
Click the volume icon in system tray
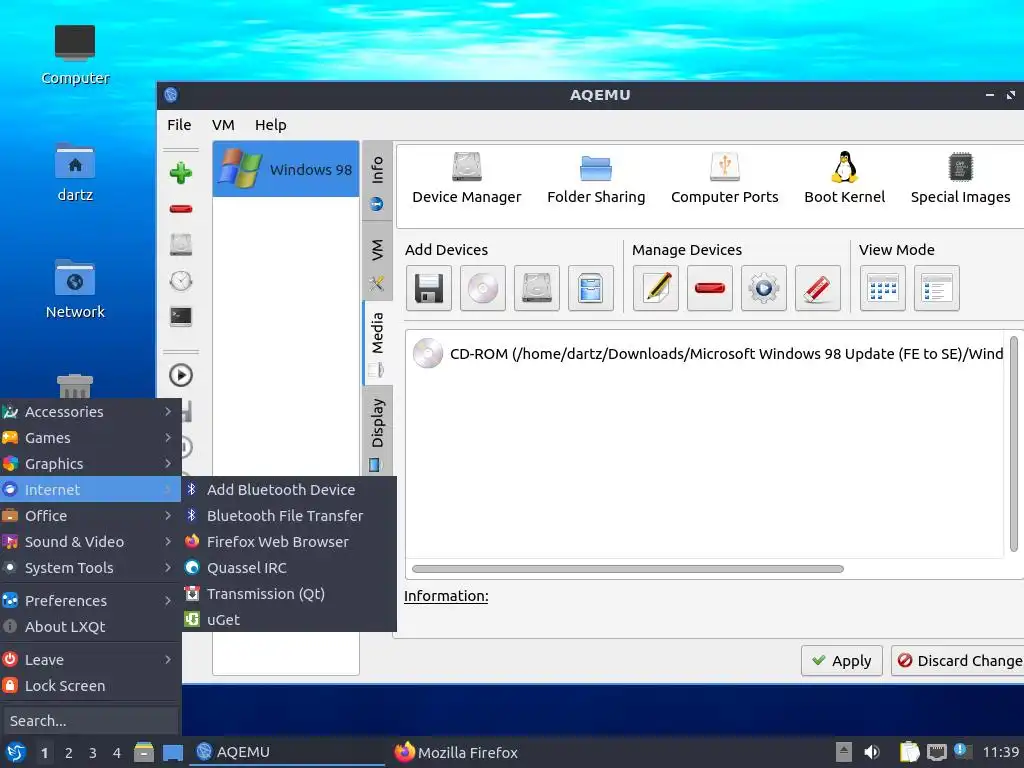pos(872,752)
